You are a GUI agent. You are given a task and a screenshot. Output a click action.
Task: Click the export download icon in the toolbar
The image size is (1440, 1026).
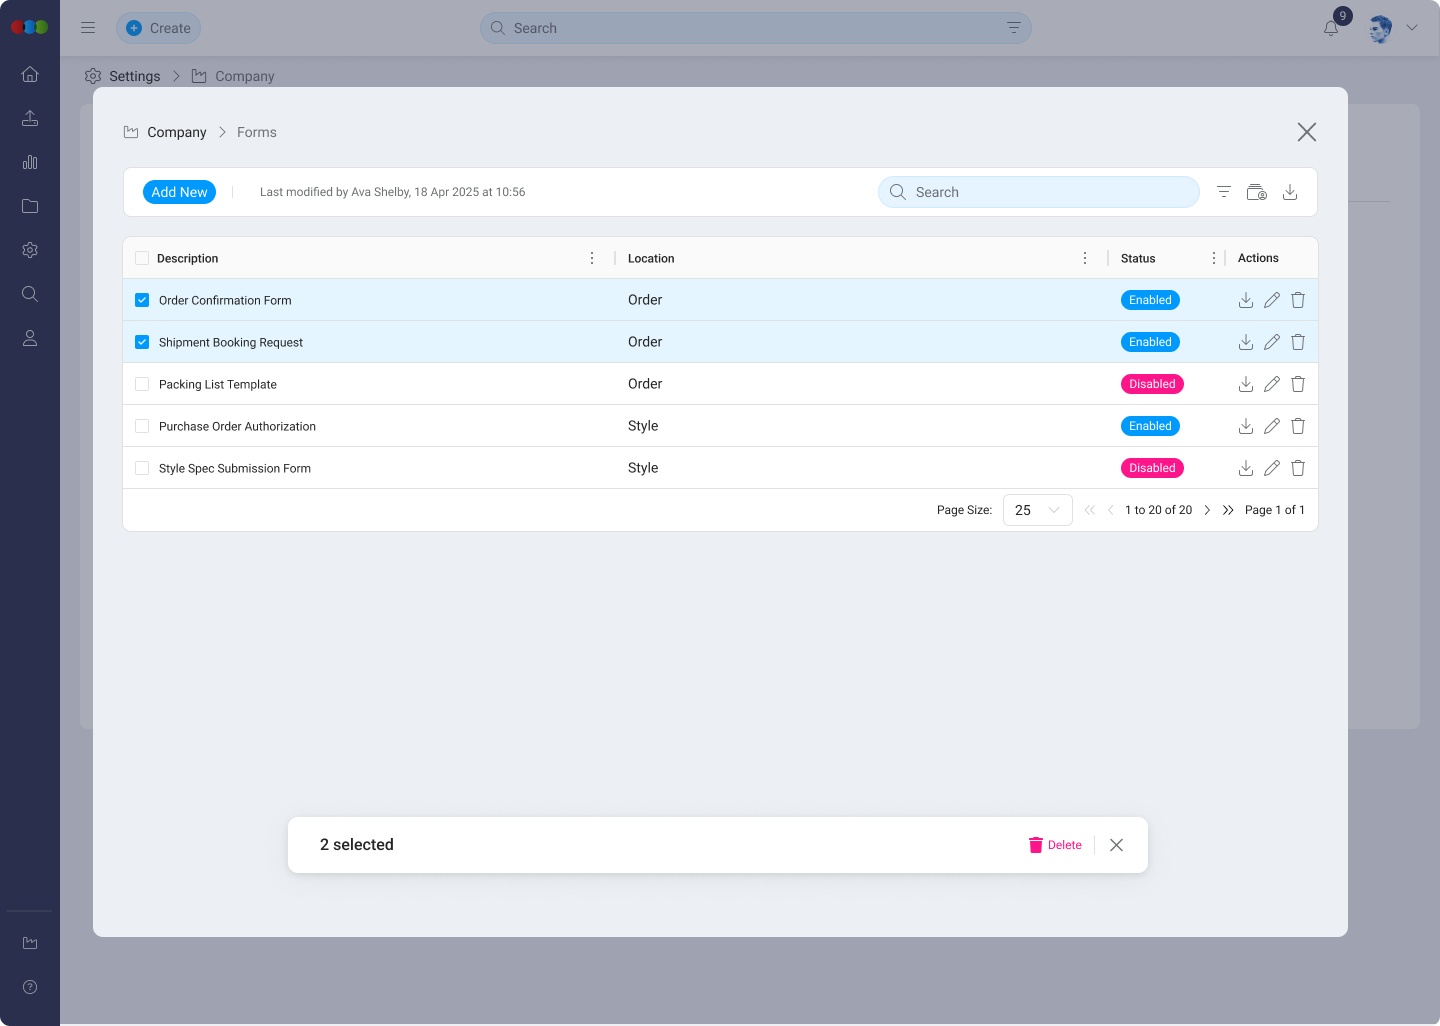[1290, 191]
